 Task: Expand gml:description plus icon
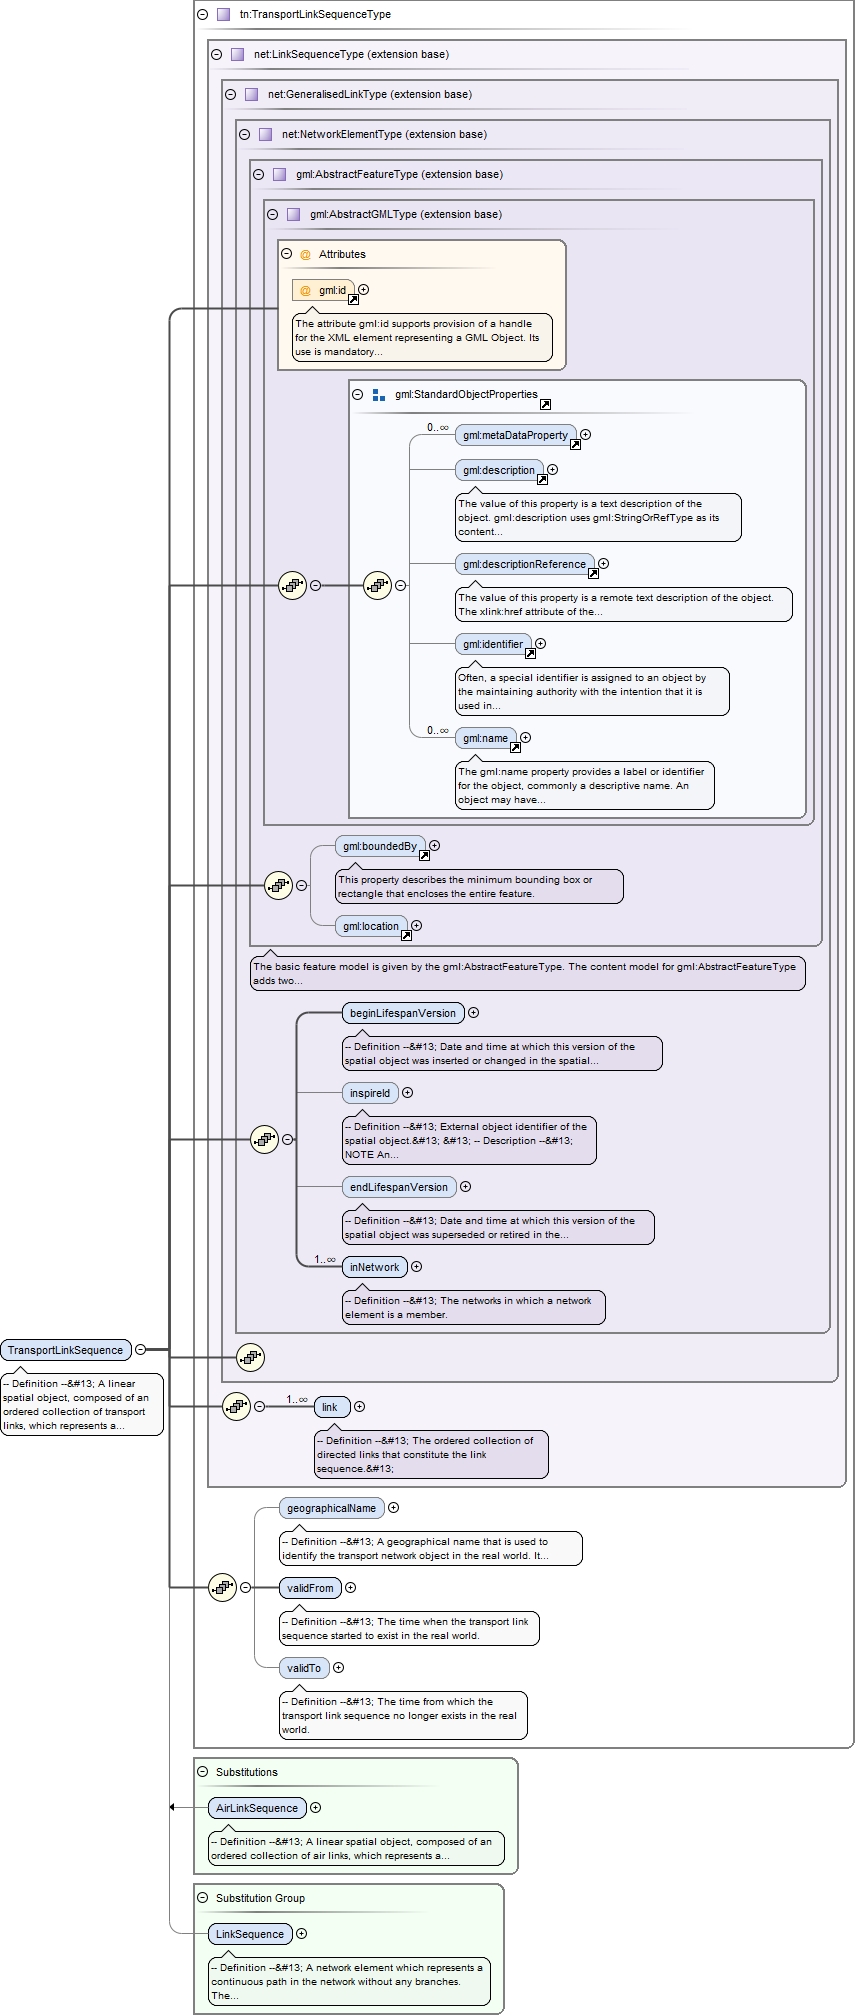click(x=552, y=470)
